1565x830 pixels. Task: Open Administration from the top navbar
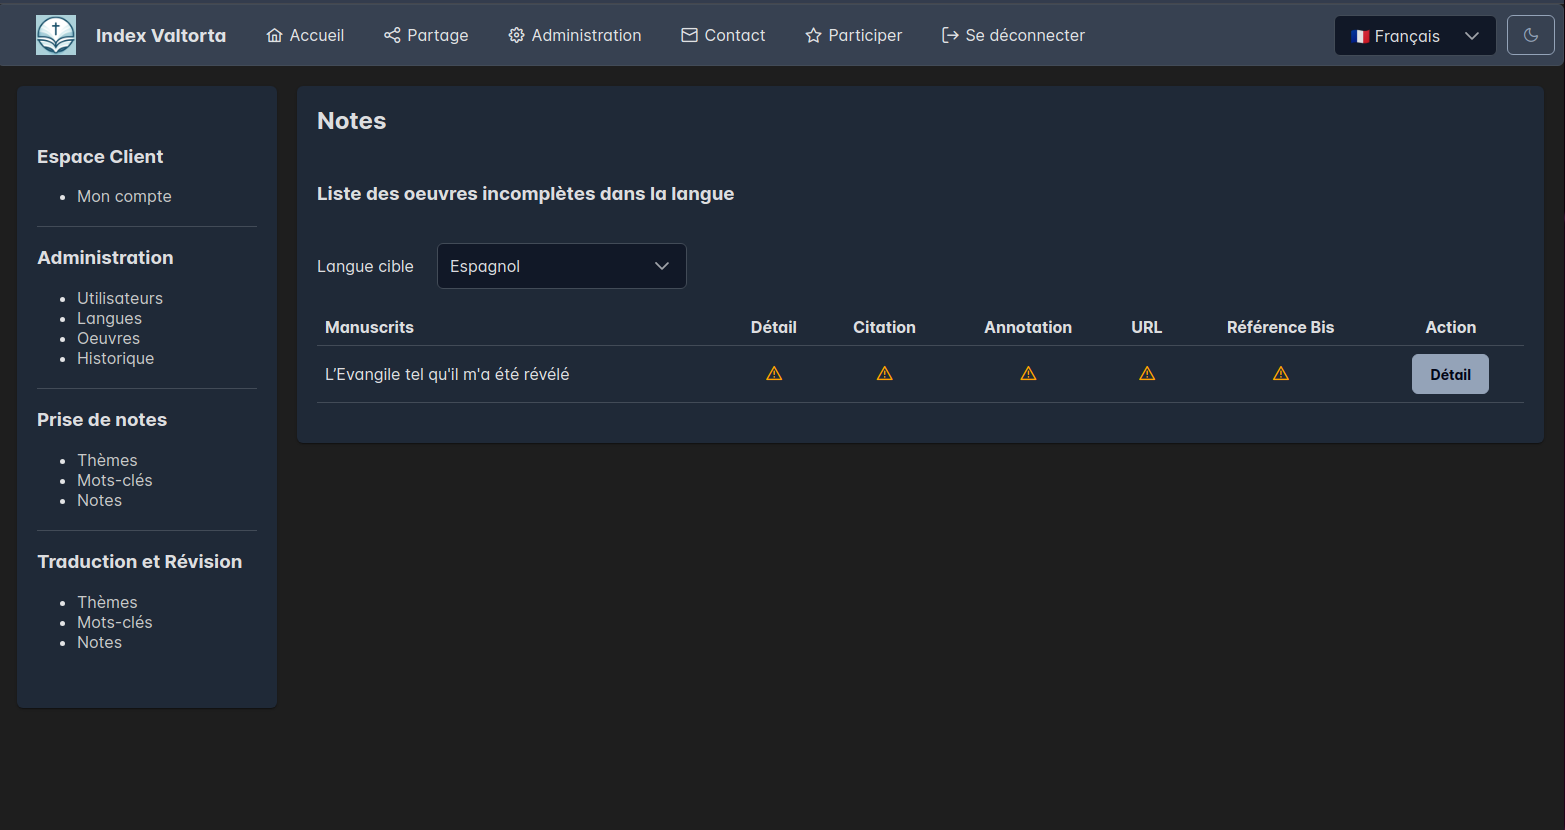coord(575,35)
